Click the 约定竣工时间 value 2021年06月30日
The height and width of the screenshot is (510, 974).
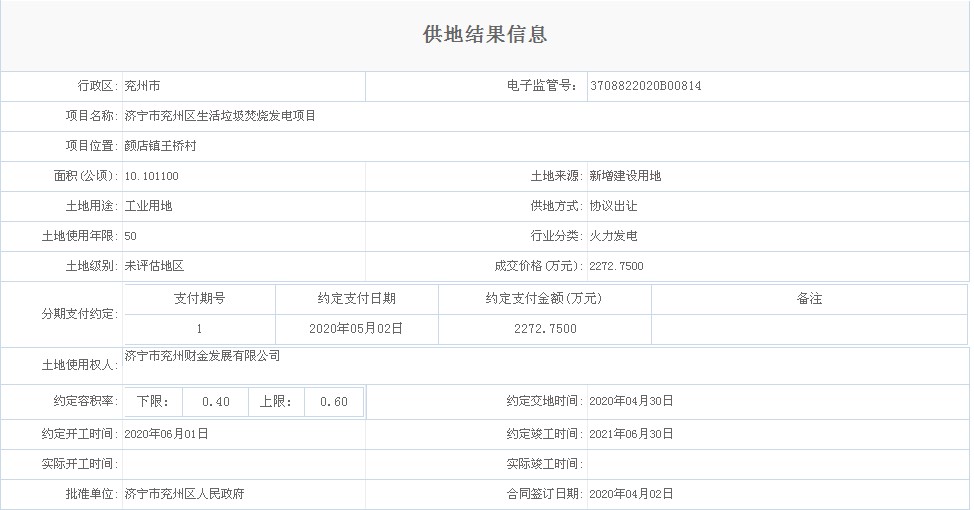coord(631,434)
